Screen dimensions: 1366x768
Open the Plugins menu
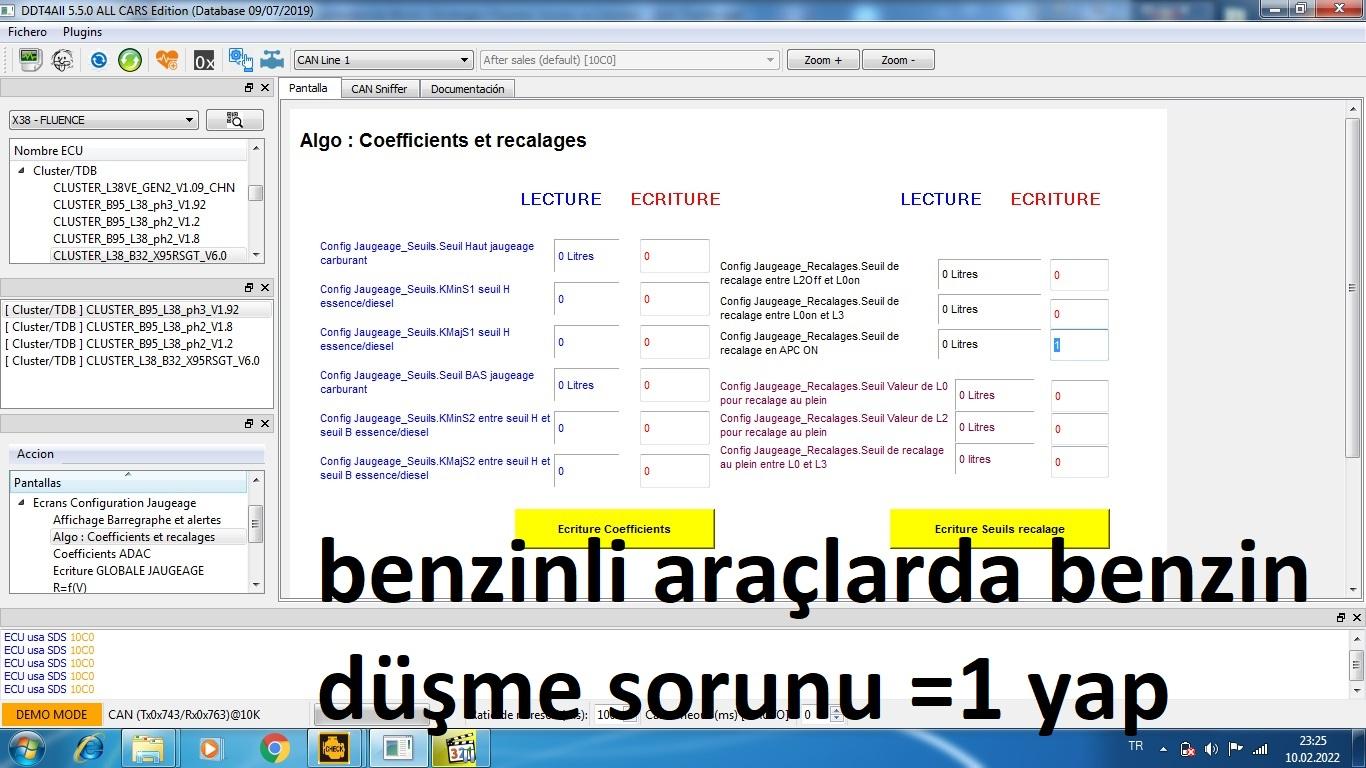[82, 32]
